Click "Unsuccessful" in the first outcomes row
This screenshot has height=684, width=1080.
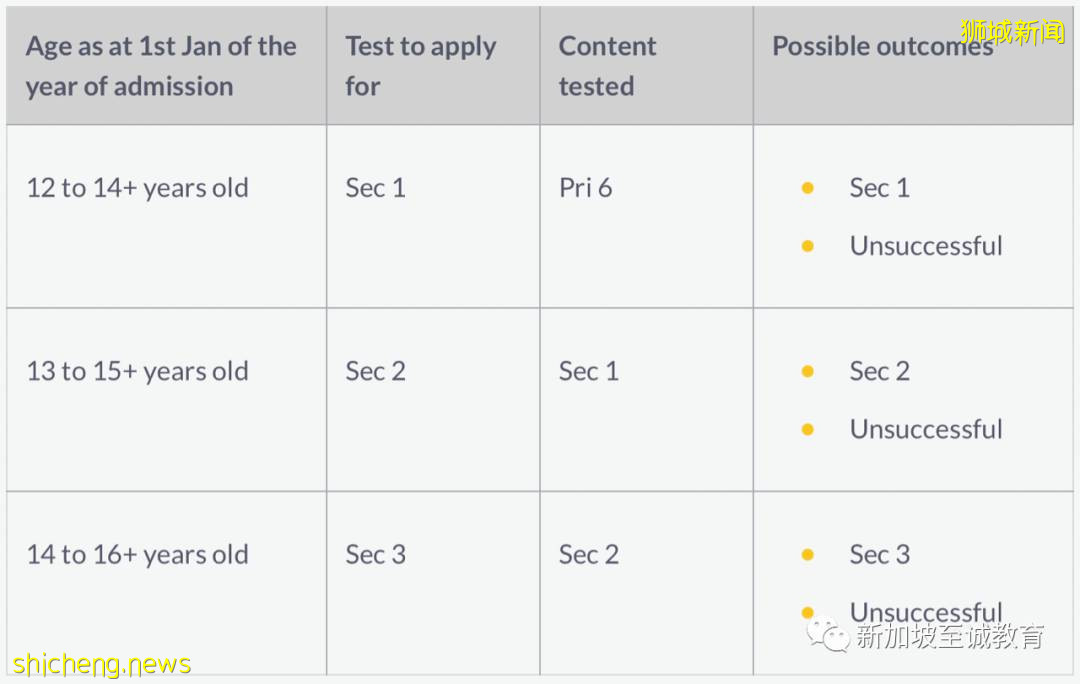(x=925, y=246)
